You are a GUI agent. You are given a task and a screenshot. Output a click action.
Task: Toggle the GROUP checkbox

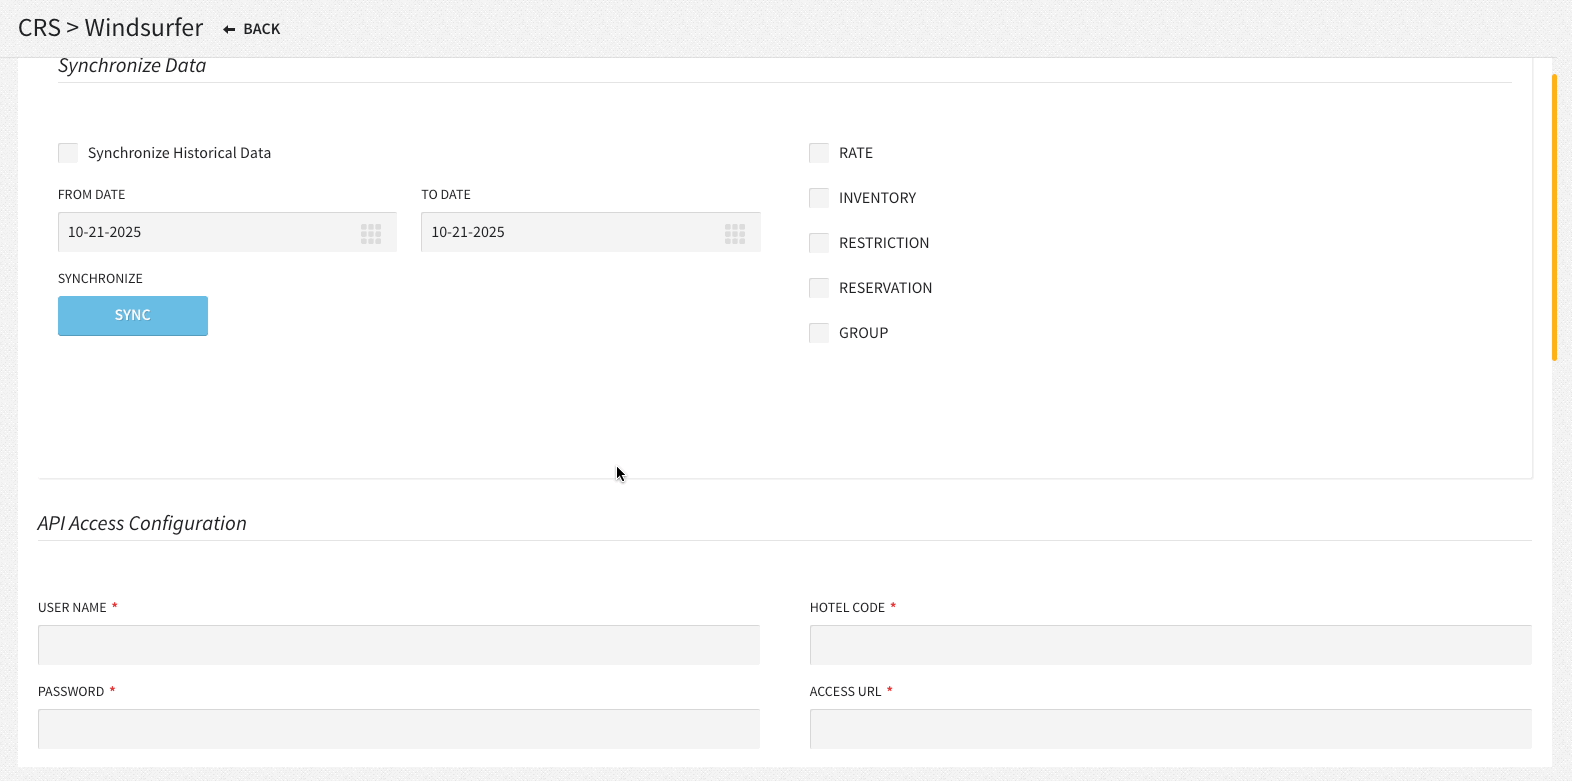[819, 333]
